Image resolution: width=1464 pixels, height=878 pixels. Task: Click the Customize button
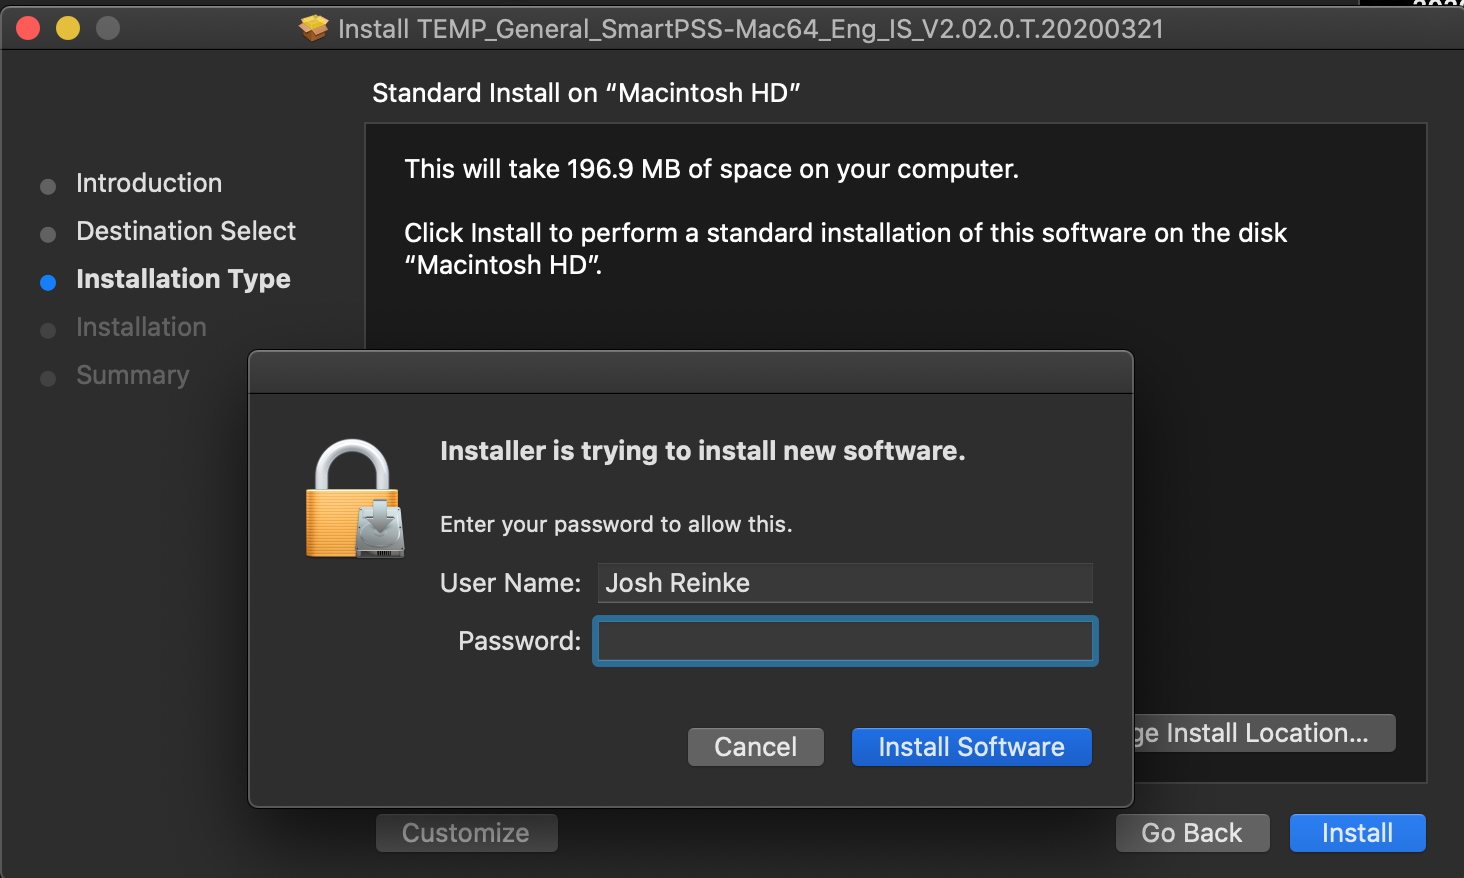[466, 833]
